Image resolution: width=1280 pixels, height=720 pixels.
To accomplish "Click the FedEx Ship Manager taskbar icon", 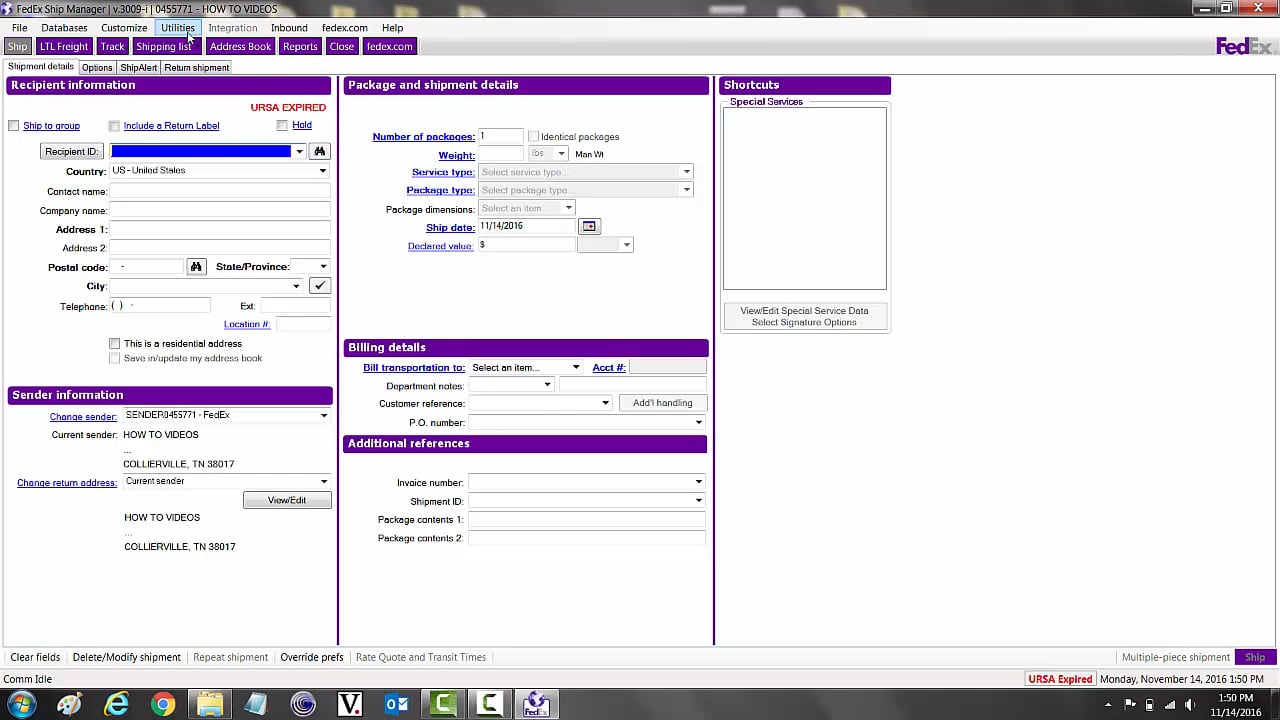I will click(536, 705).
